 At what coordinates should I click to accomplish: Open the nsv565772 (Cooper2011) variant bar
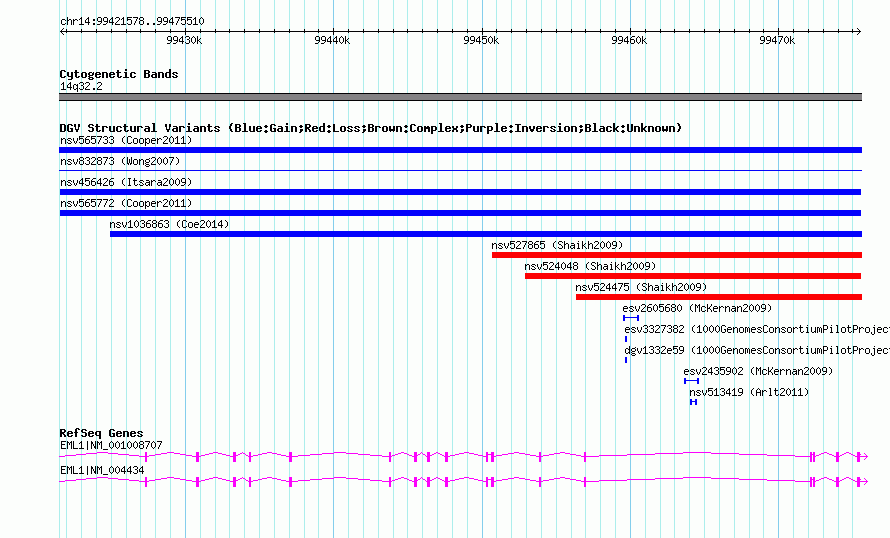[x=460, y=213]
